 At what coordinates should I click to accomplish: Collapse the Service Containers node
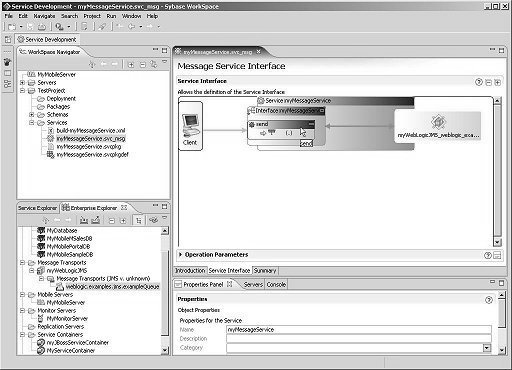point(22,335)
